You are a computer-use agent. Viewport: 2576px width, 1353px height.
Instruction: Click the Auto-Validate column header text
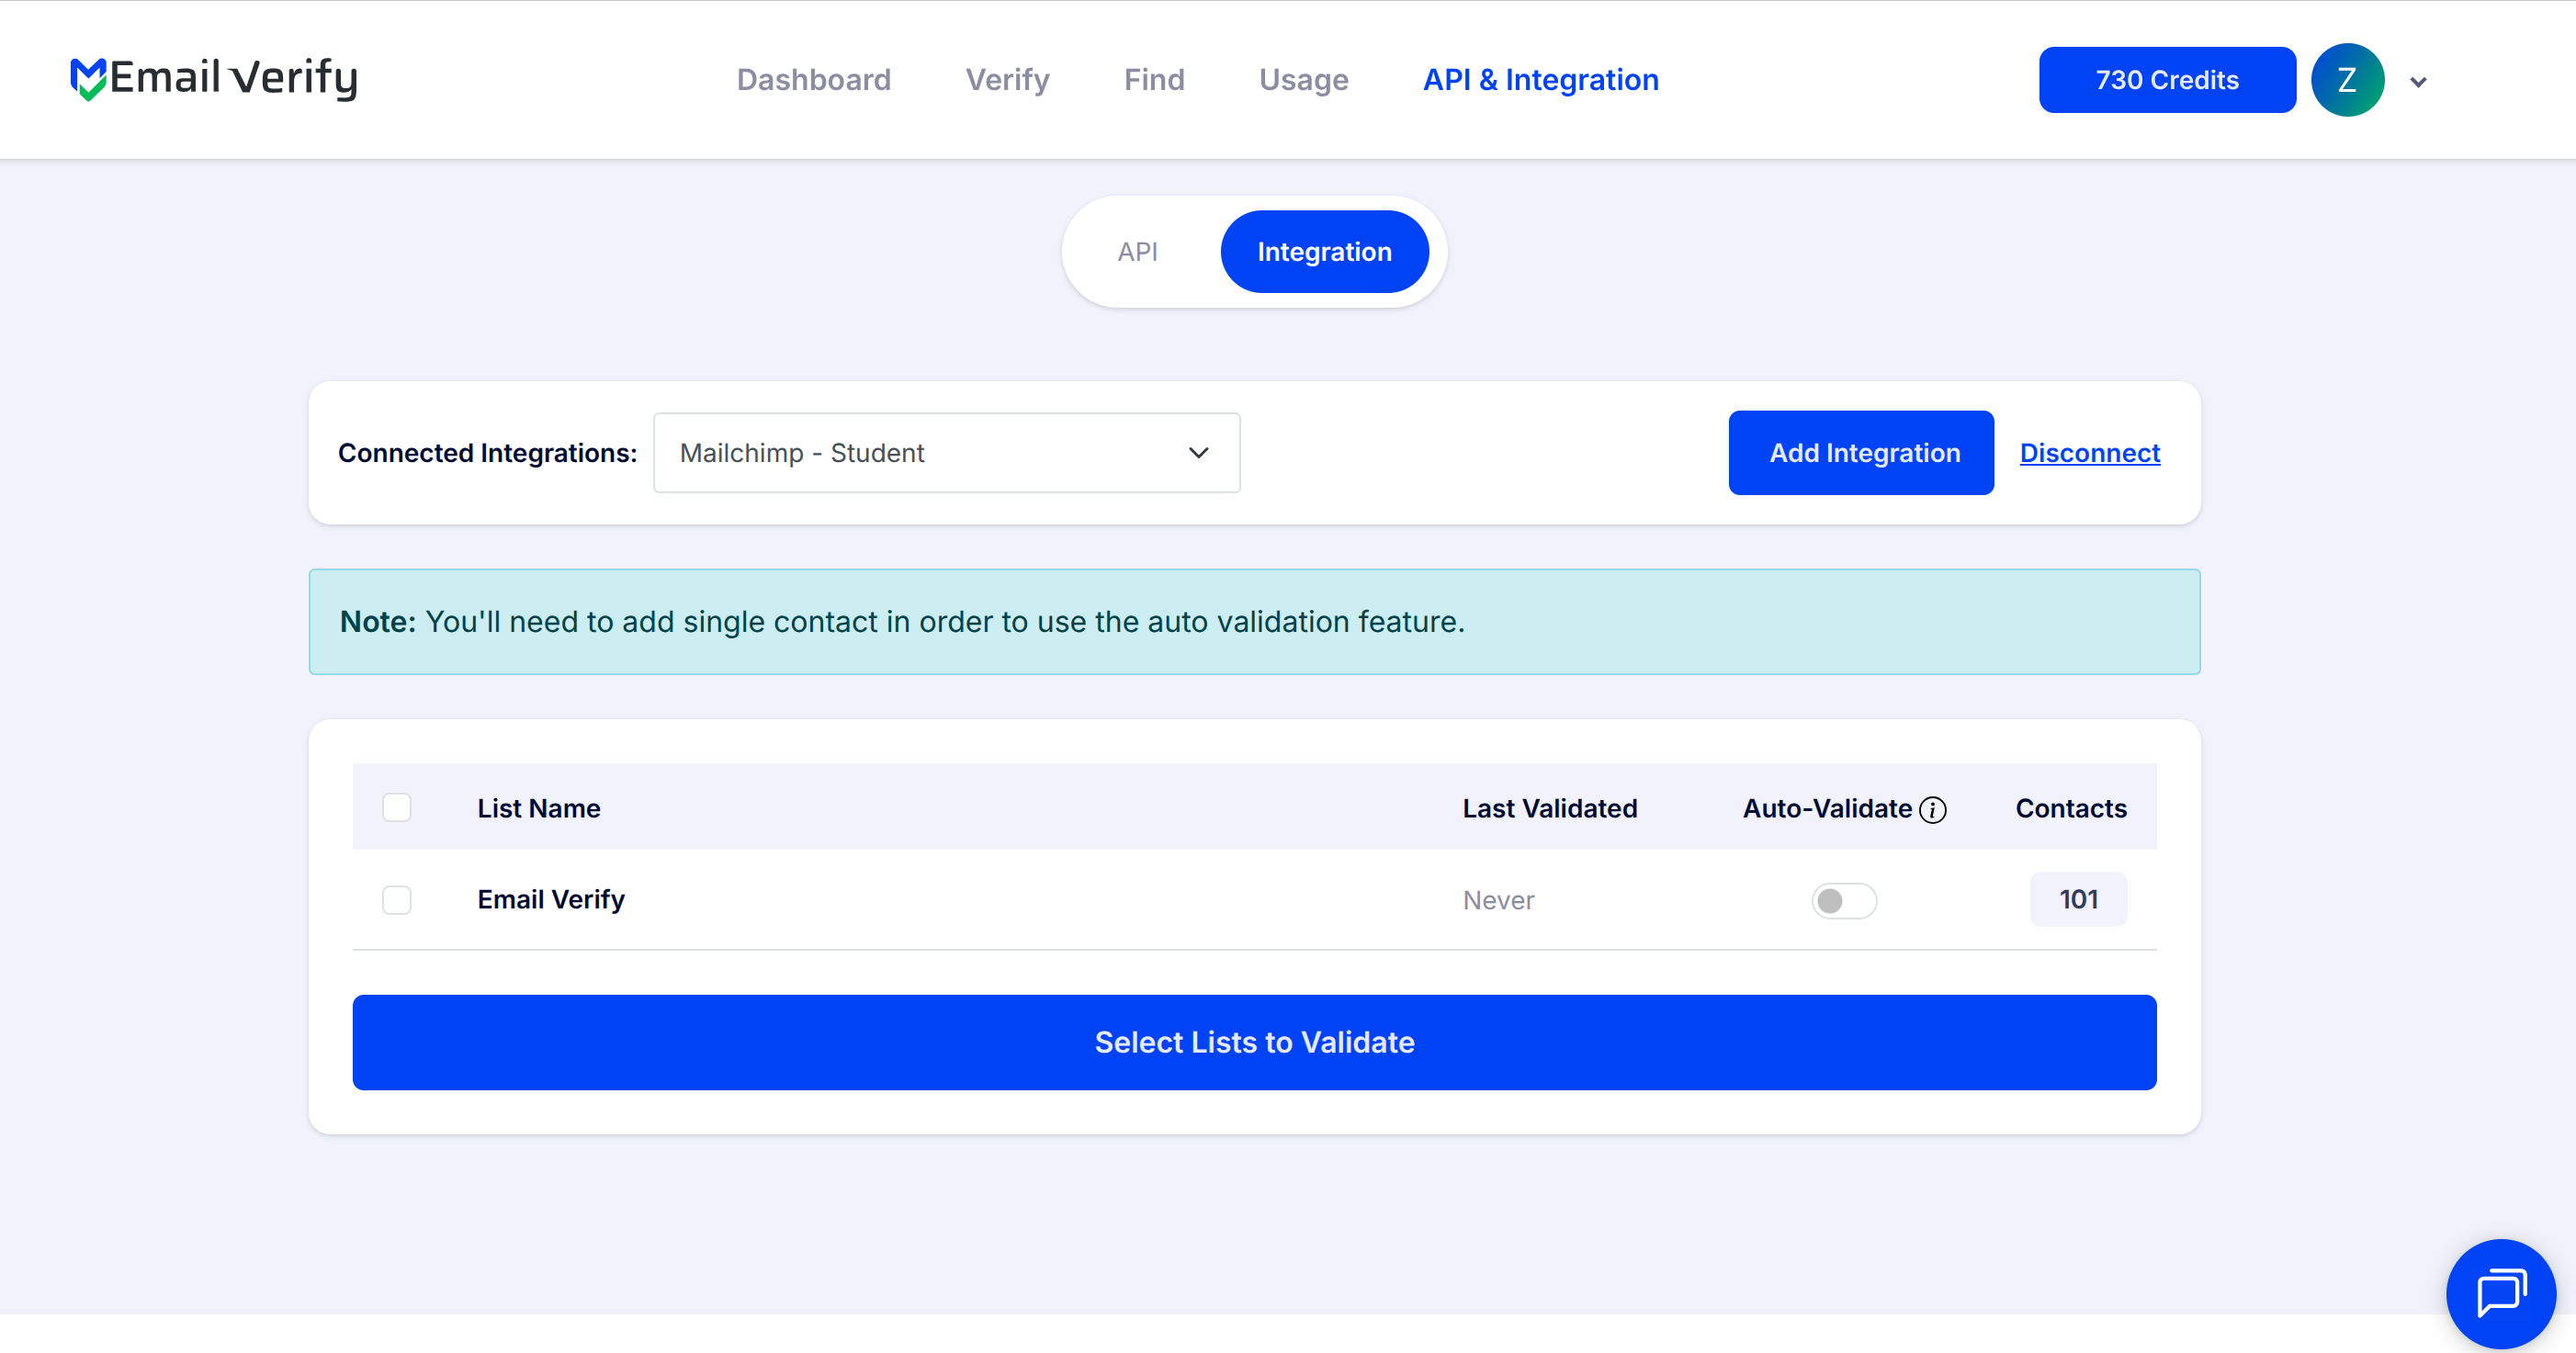click(x=1827, y=808)
